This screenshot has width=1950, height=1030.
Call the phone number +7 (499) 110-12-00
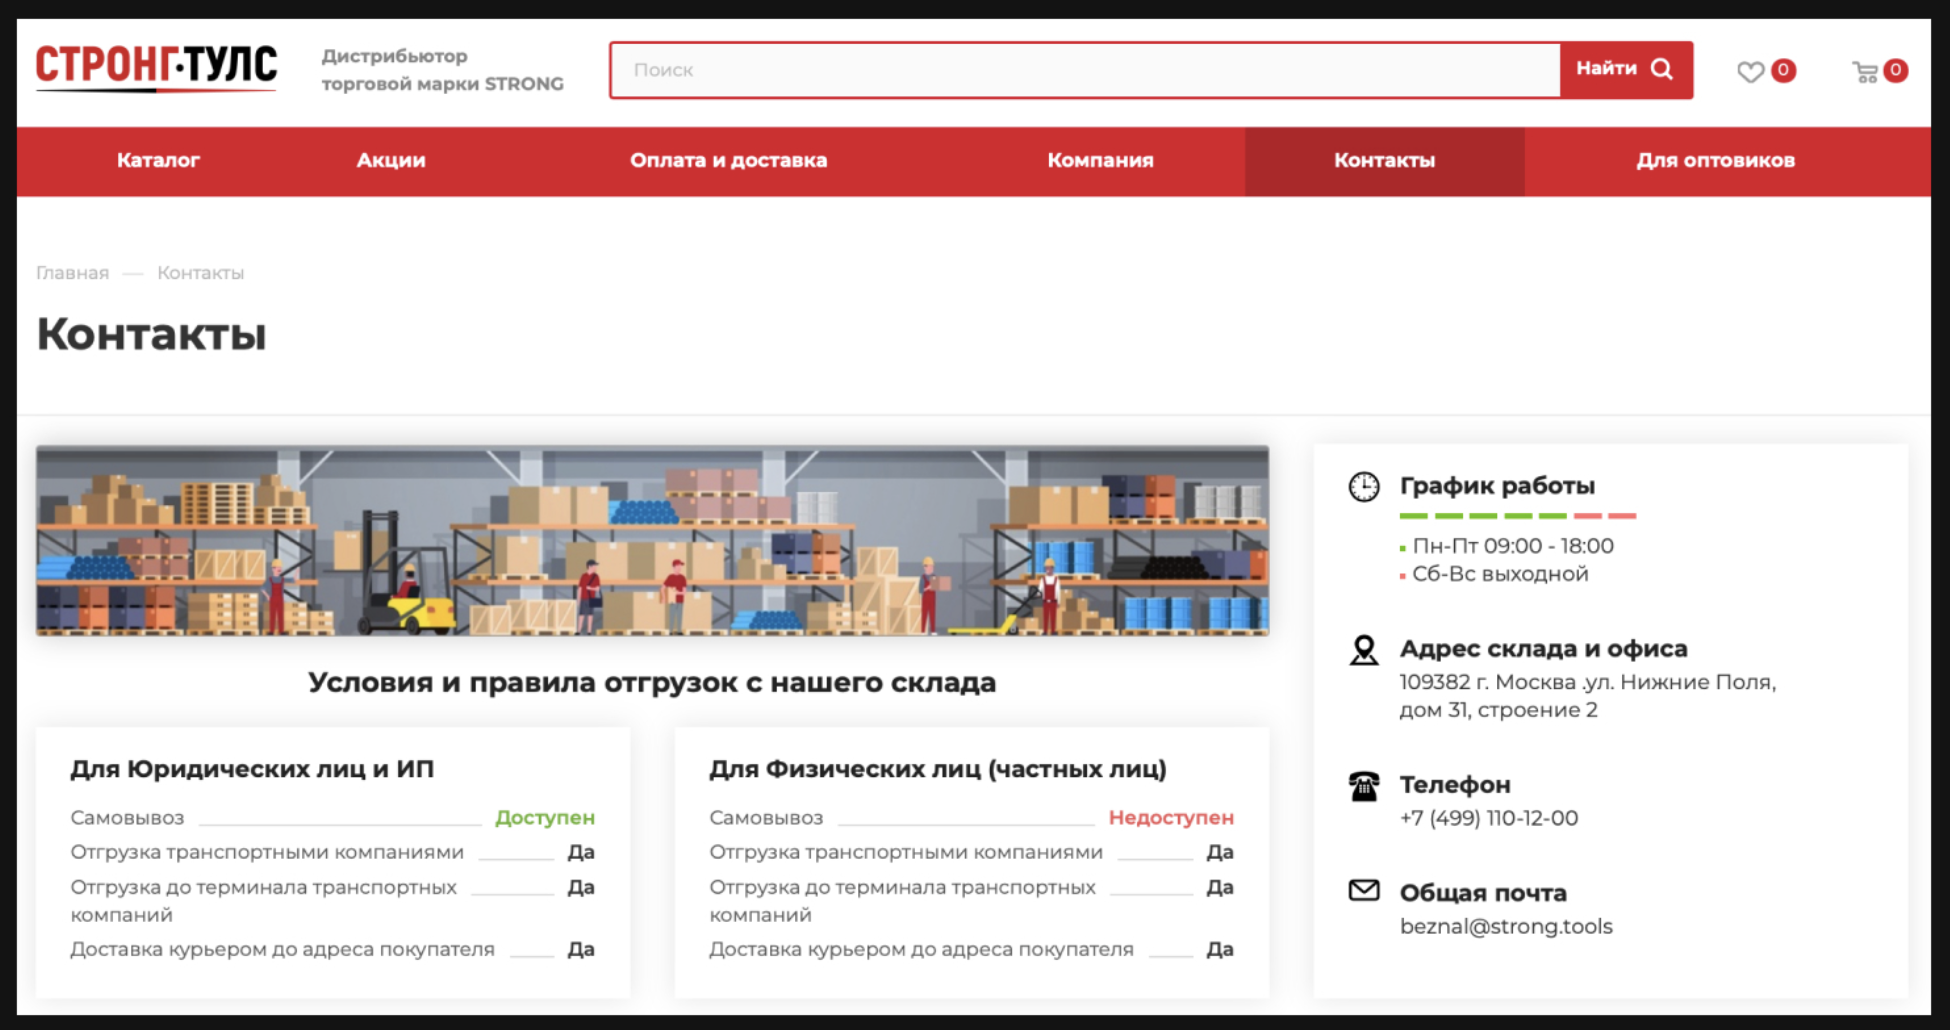1488,818
